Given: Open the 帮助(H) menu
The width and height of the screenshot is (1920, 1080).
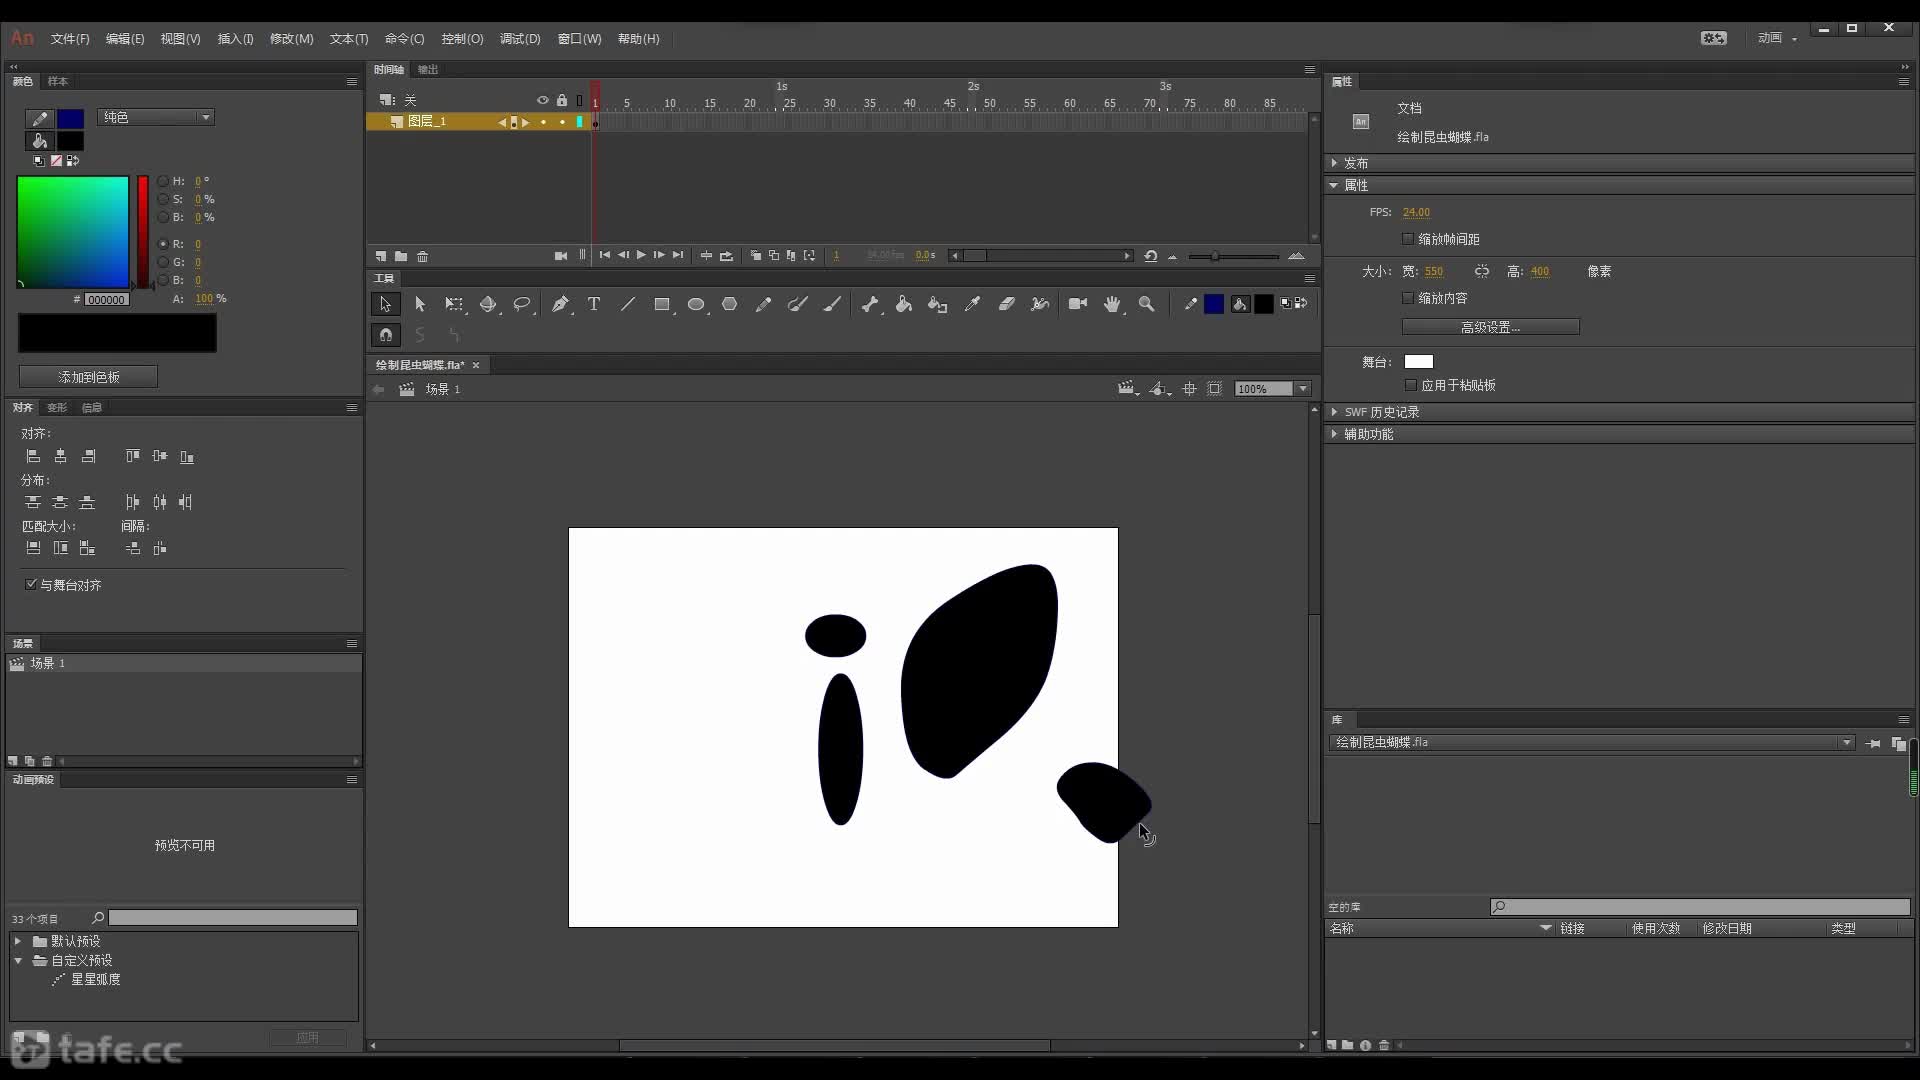Looking at the screenshot, I should click(x=639, y=39).
